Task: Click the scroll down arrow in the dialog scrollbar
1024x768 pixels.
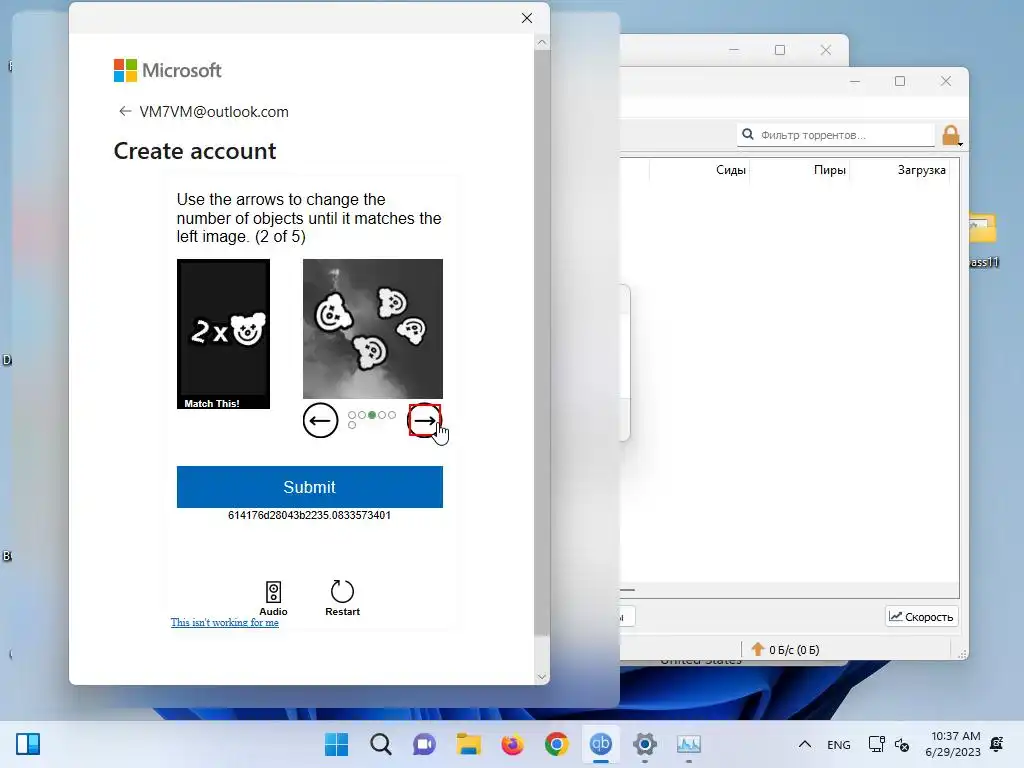Action: (x=541, y=677)
